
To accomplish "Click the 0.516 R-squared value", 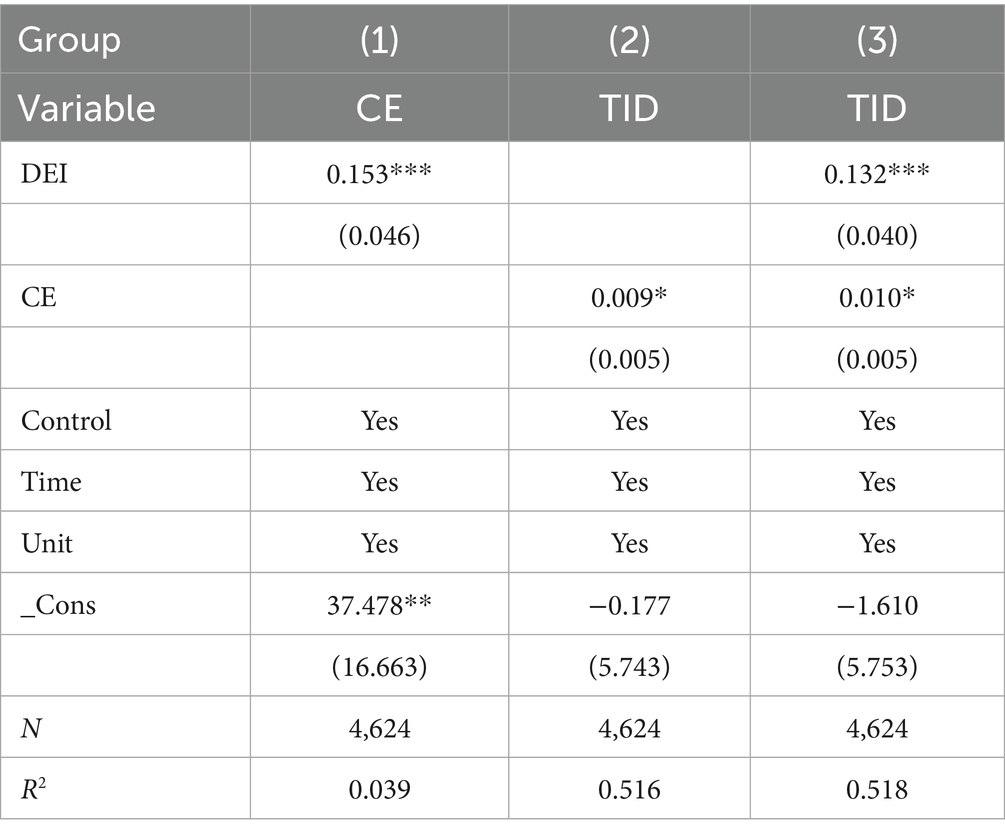I will tap(629, 790).
